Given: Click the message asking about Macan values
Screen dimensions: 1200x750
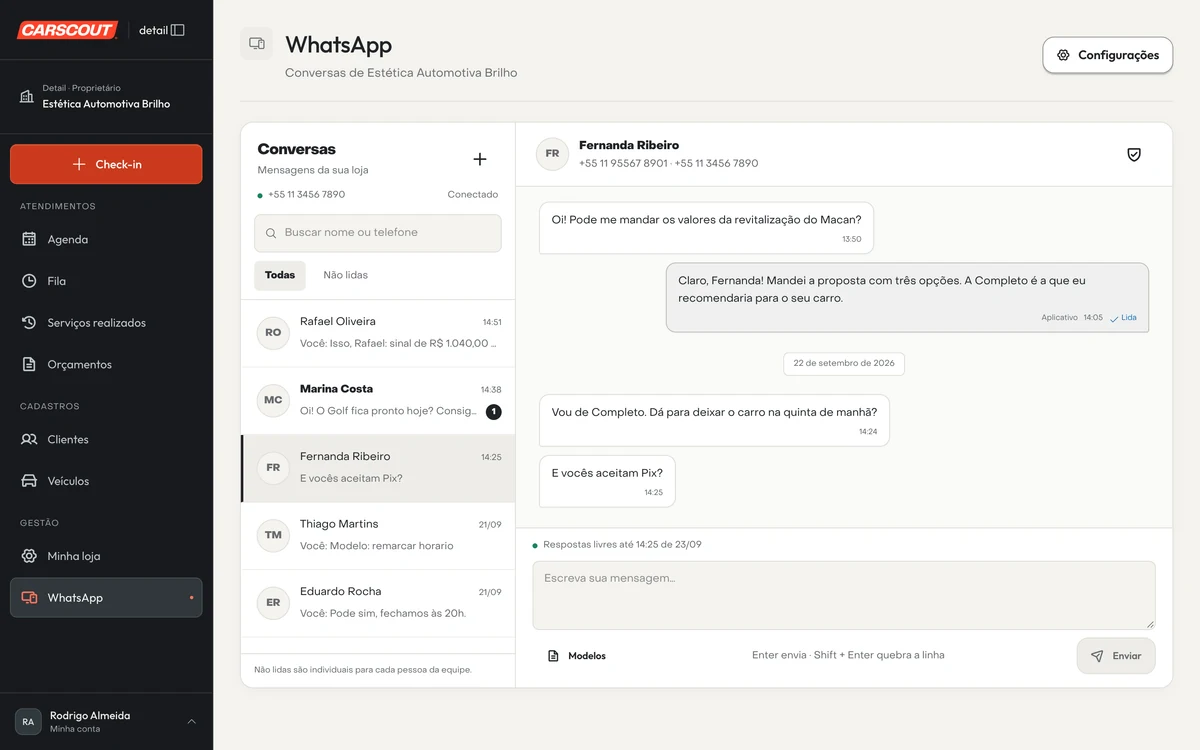Looking at the screenshot, I should click(706, 228).
